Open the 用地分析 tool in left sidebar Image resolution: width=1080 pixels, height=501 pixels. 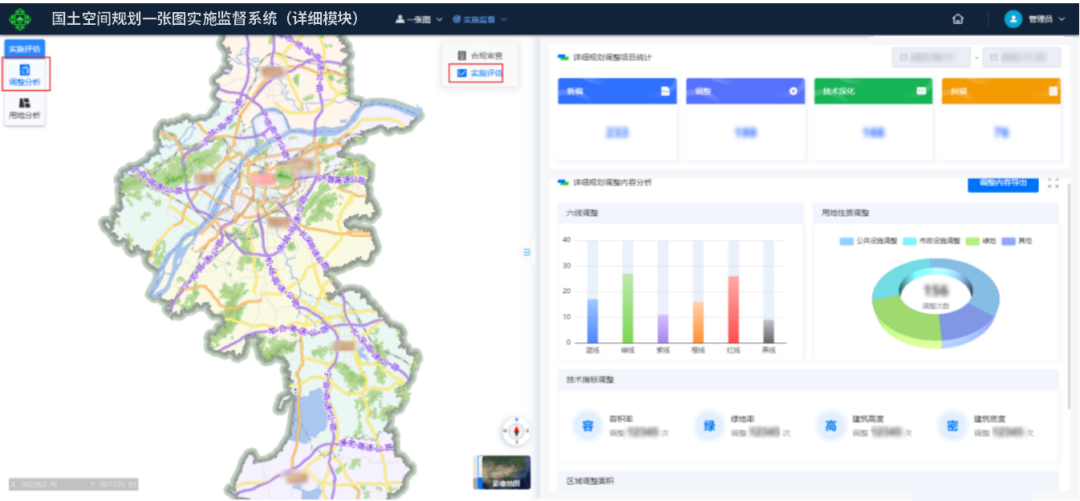click(x=24, y=109)
